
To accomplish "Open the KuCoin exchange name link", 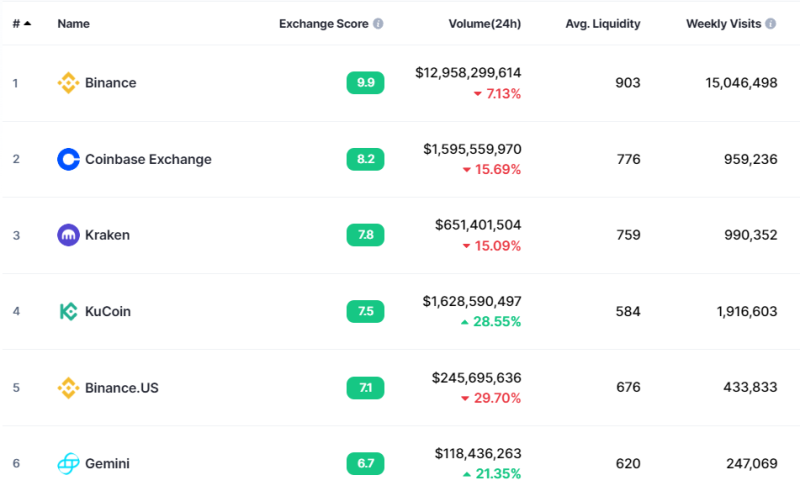I will tap(108, 311).
